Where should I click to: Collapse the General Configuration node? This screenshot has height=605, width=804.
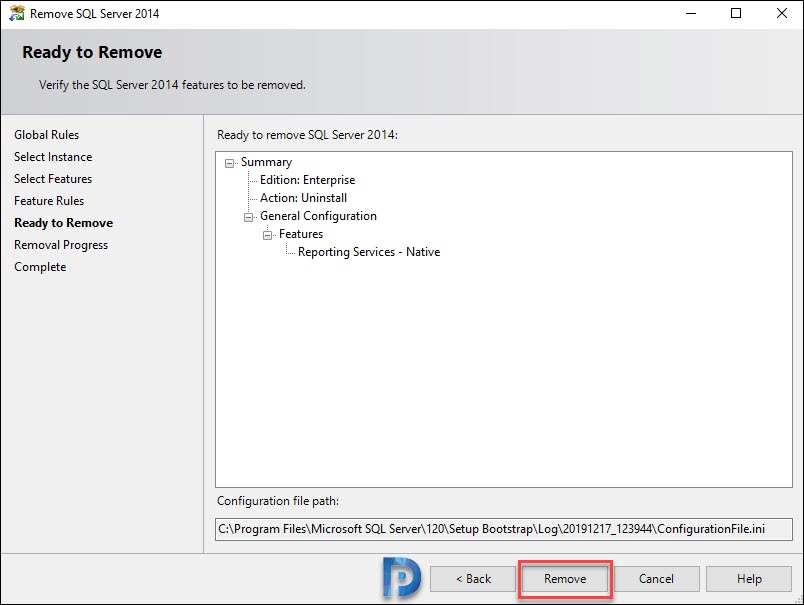pyautogui.click(x=248, y=217)
